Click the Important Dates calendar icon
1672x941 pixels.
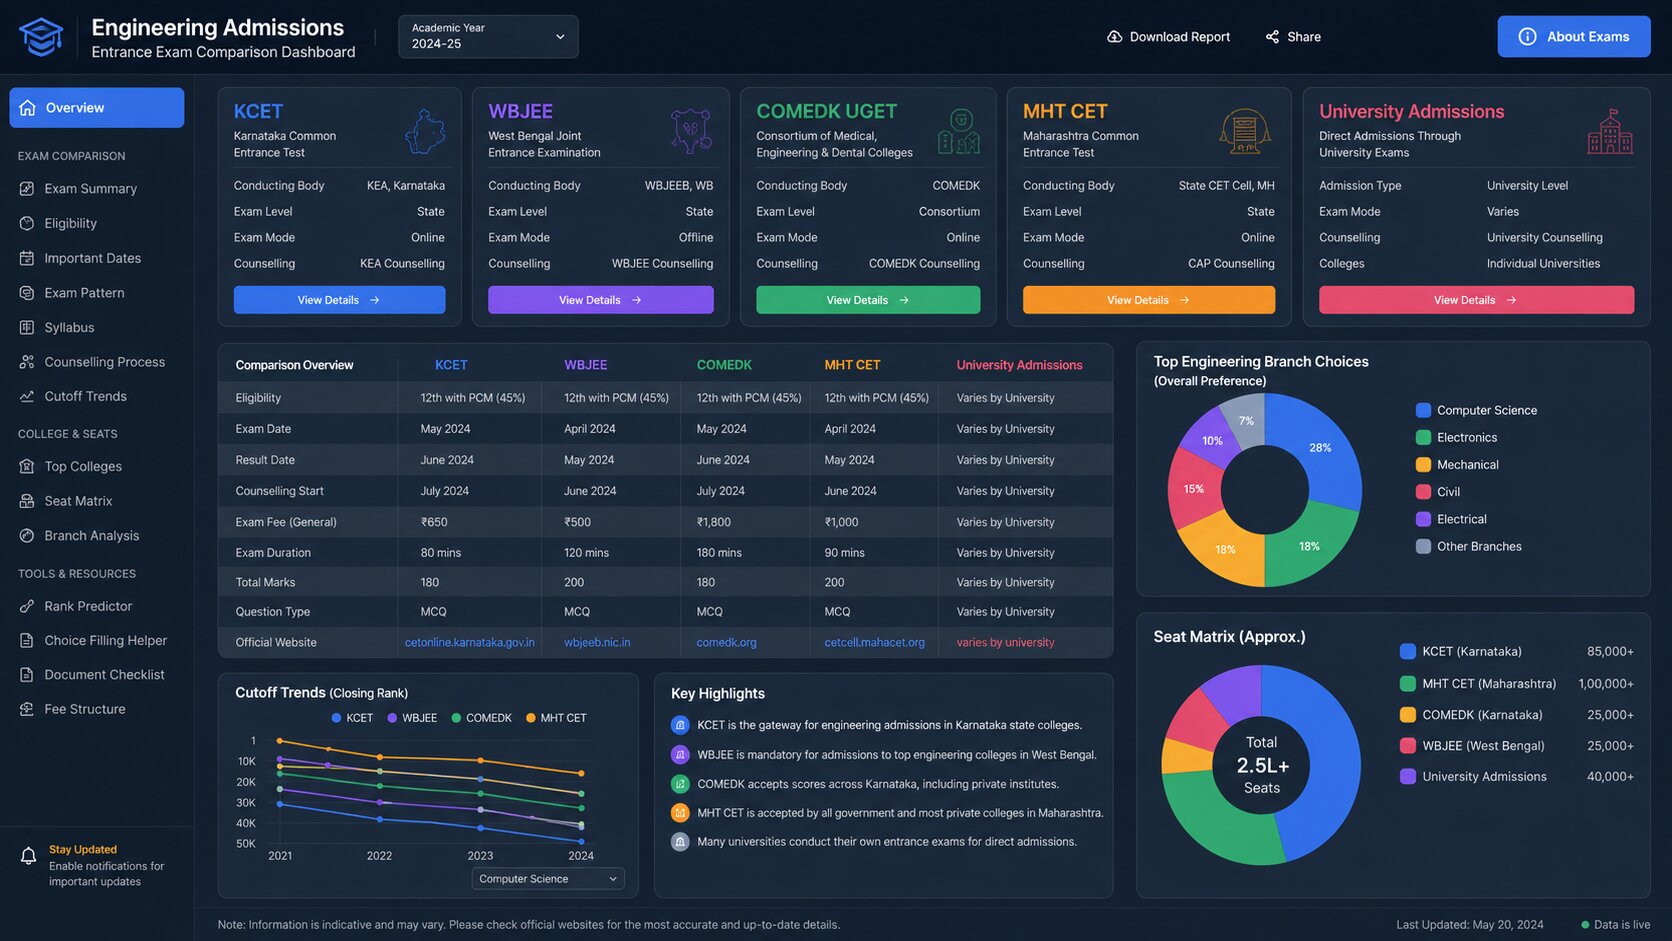click(x=27, y=258)
